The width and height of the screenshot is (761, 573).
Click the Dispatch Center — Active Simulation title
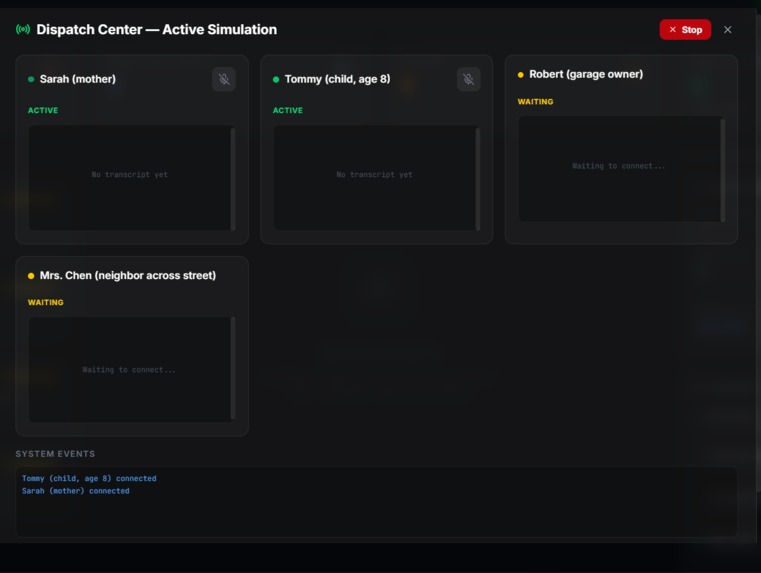pos(157,30)
